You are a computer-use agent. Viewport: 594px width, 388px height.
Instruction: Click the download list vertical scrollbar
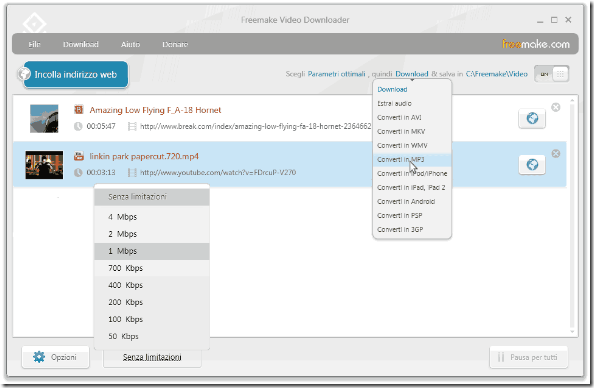[x=572, y=216]
